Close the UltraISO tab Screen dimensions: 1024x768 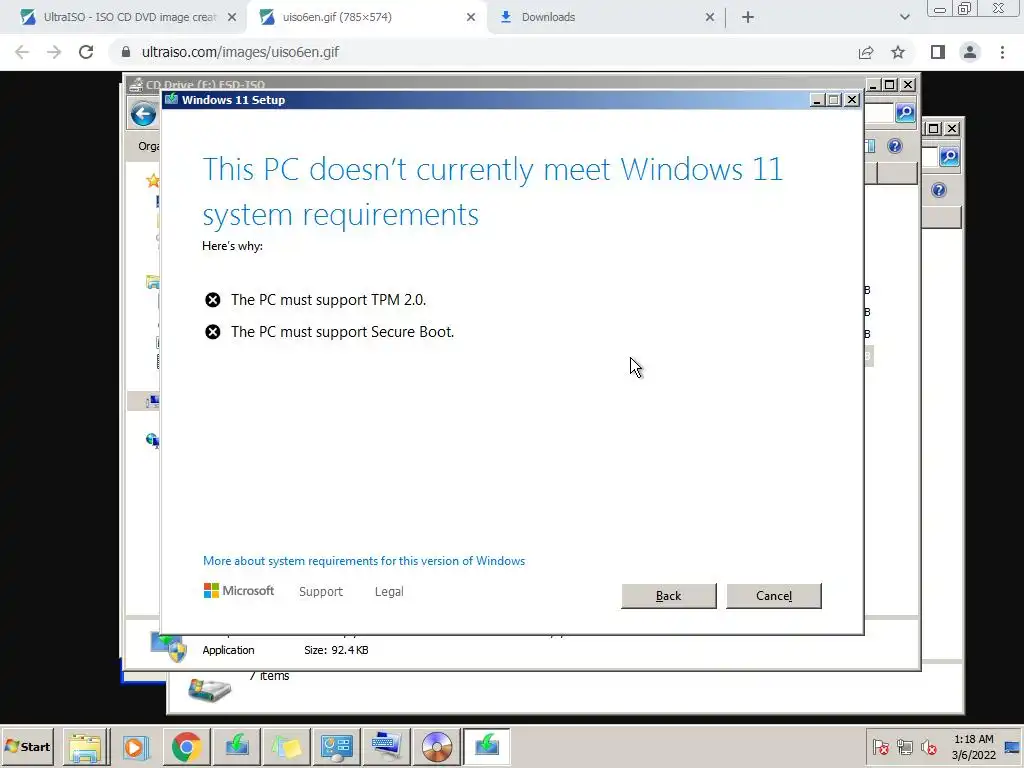[x=232, y=17]
